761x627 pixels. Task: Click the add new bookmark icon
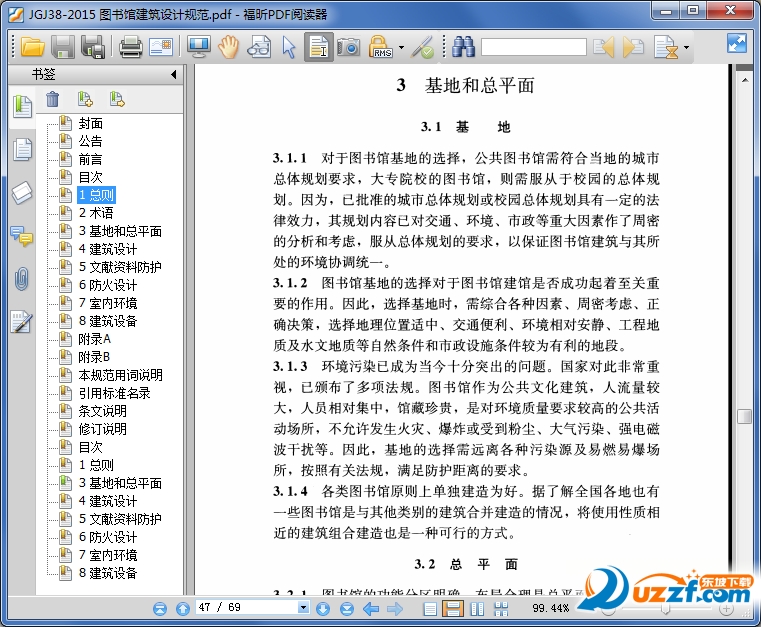pos(85,99)
